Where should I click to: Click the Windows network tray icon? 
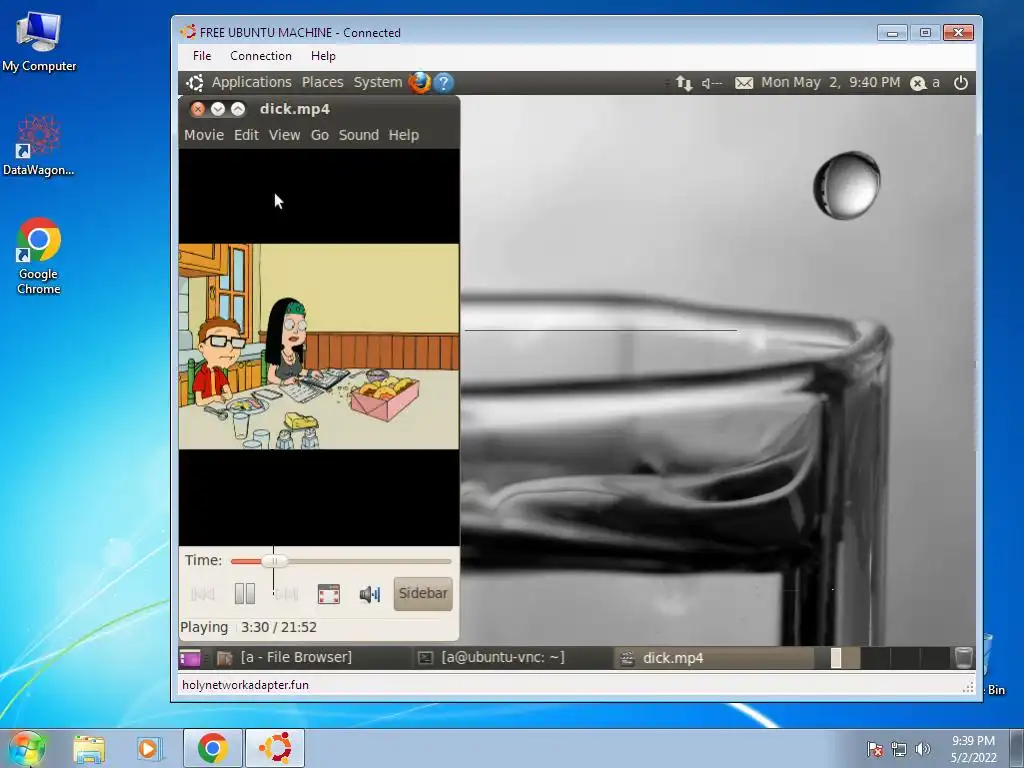pyautogui.click(x=899, y=749)
